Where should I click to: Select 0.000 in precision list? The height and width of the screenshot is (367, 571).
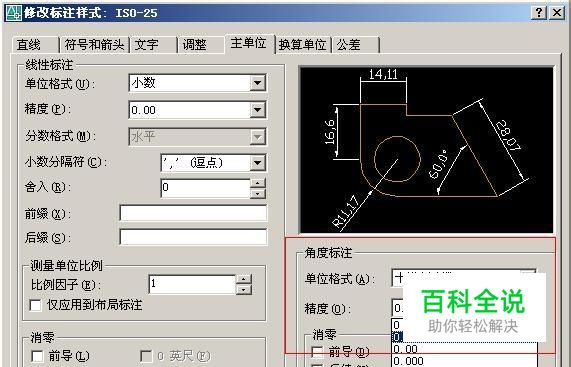(465, 361)
